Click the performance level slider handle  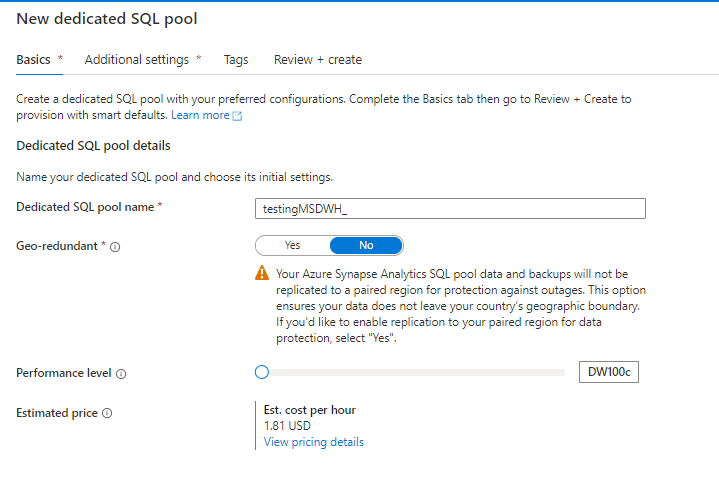[x=262, y=372]
